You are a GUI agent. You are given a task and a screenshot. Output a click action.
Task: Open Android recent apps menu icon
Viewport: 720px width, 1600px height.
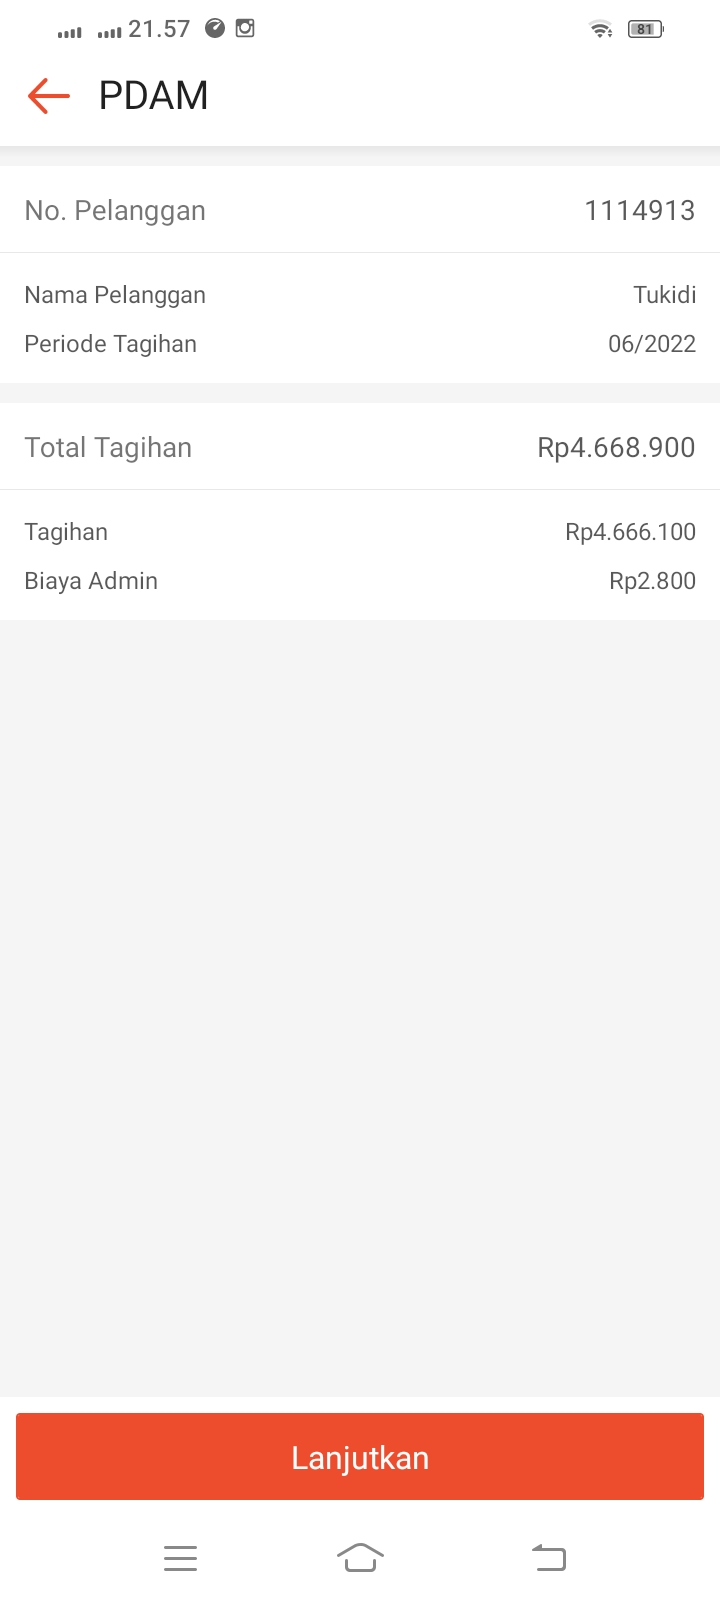coord(180,1558)
